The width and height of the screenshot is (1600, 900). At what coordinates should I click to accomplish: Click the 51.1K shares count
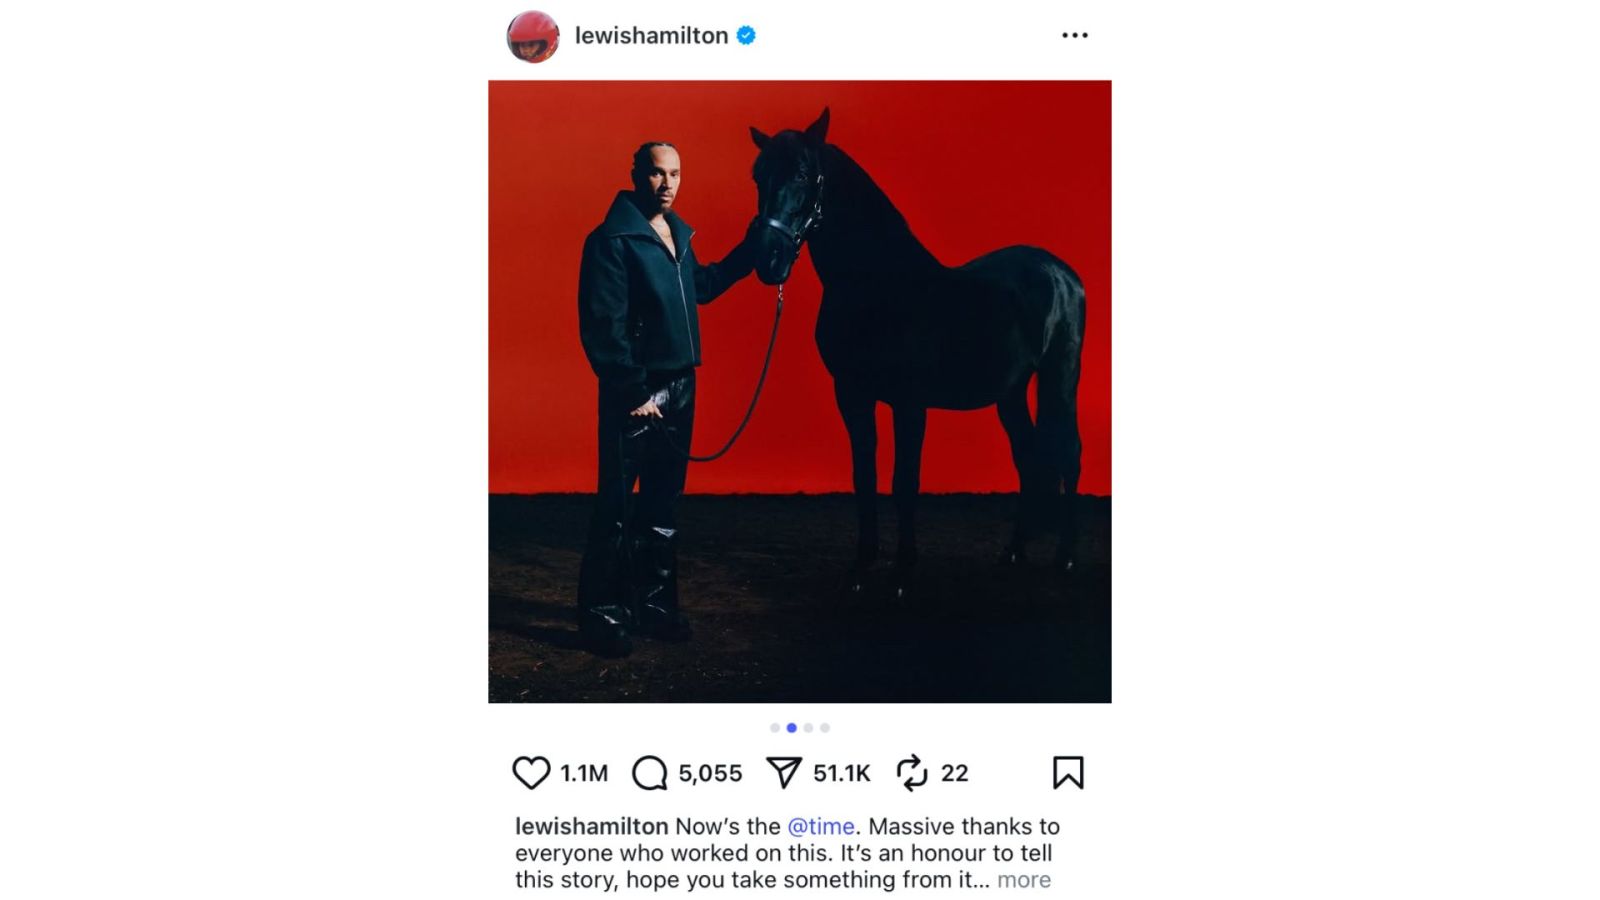coord(842,773)
